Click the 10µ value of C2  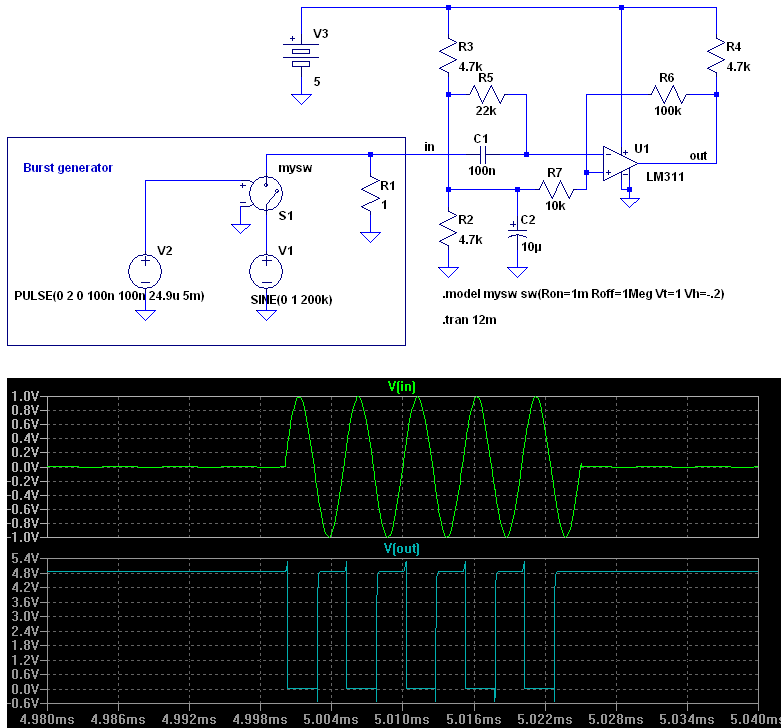click(x=531, y=246)
